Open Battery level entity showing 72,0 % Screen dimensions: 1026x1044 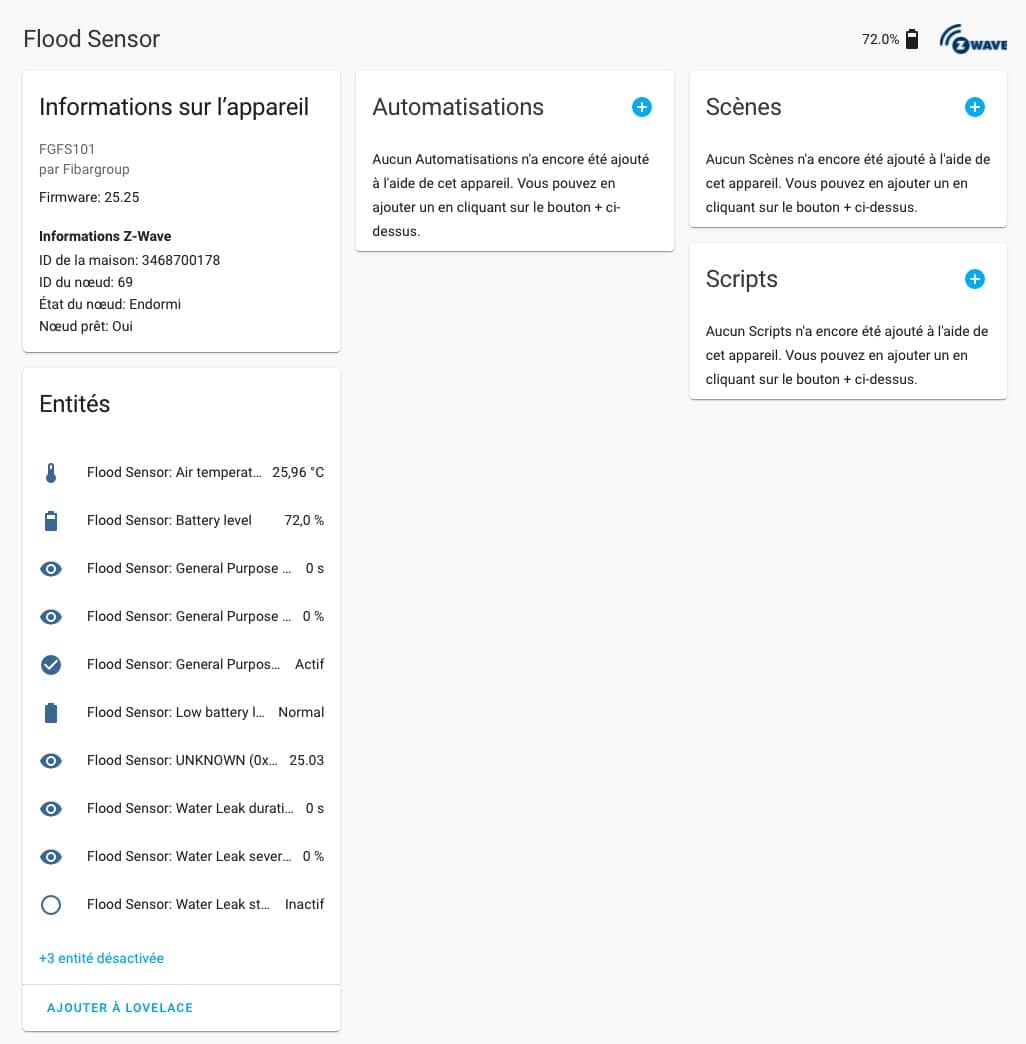click(181, 521)
